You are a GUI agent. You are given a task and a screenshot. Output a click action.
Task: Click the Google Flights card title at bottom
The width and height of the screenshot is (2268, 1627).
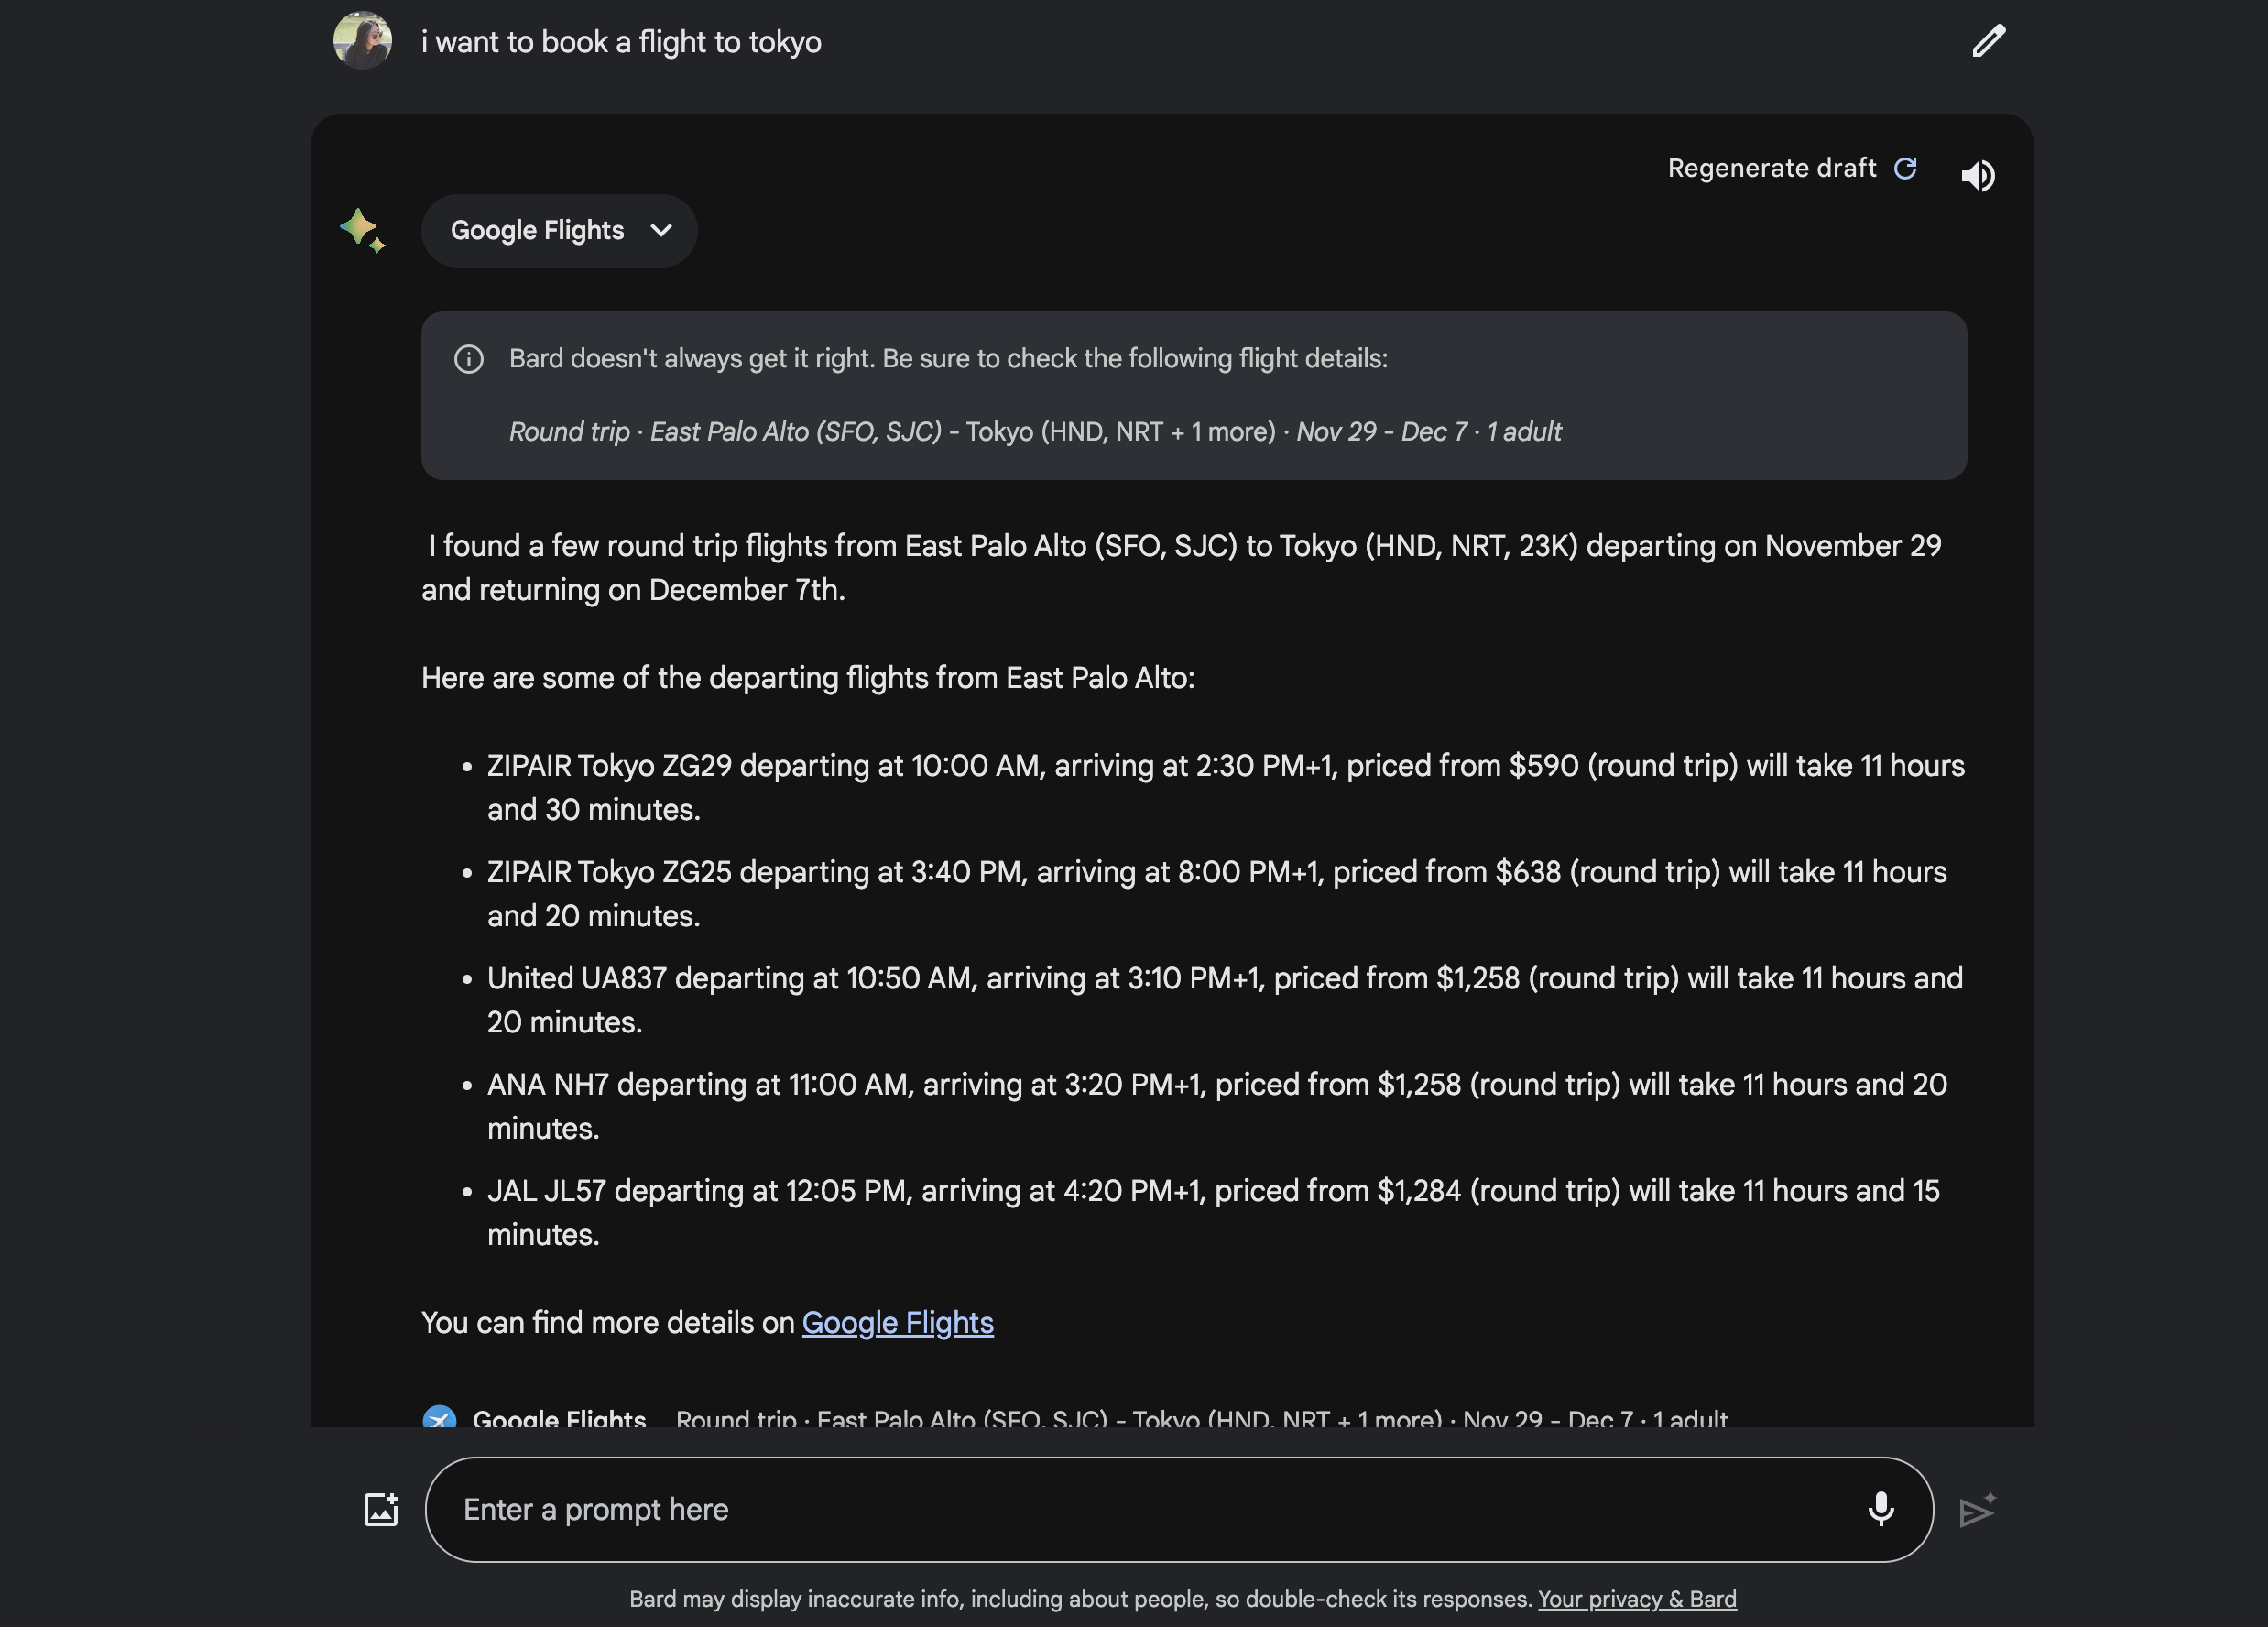(x=559, y=1418)
